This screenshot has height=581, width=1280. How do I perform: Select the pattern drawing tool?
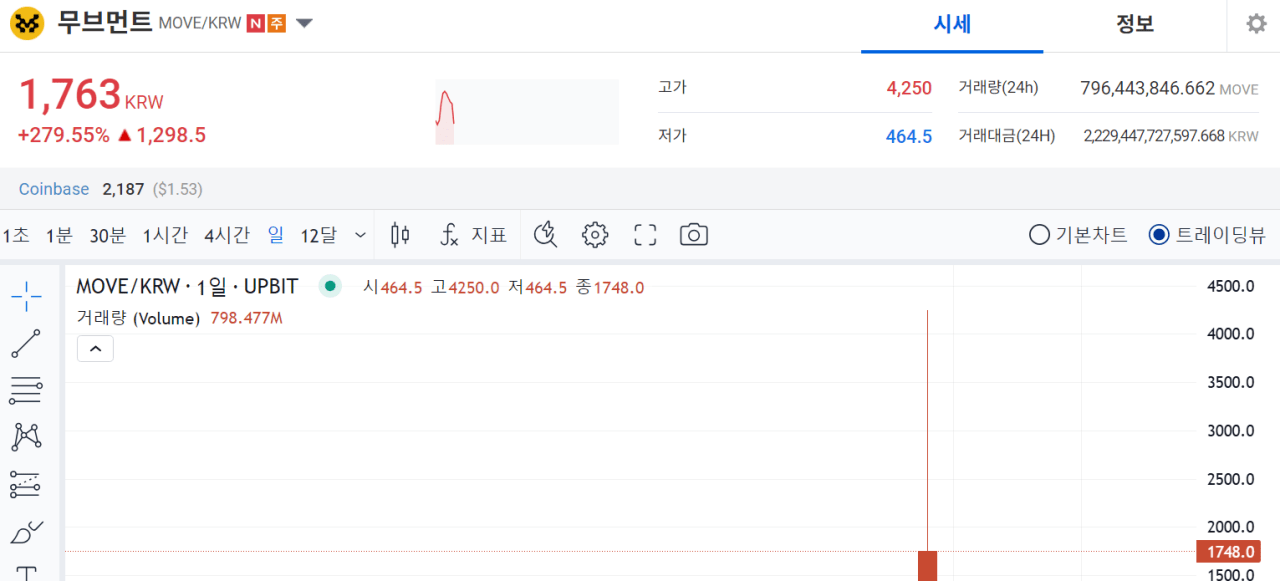26,437
